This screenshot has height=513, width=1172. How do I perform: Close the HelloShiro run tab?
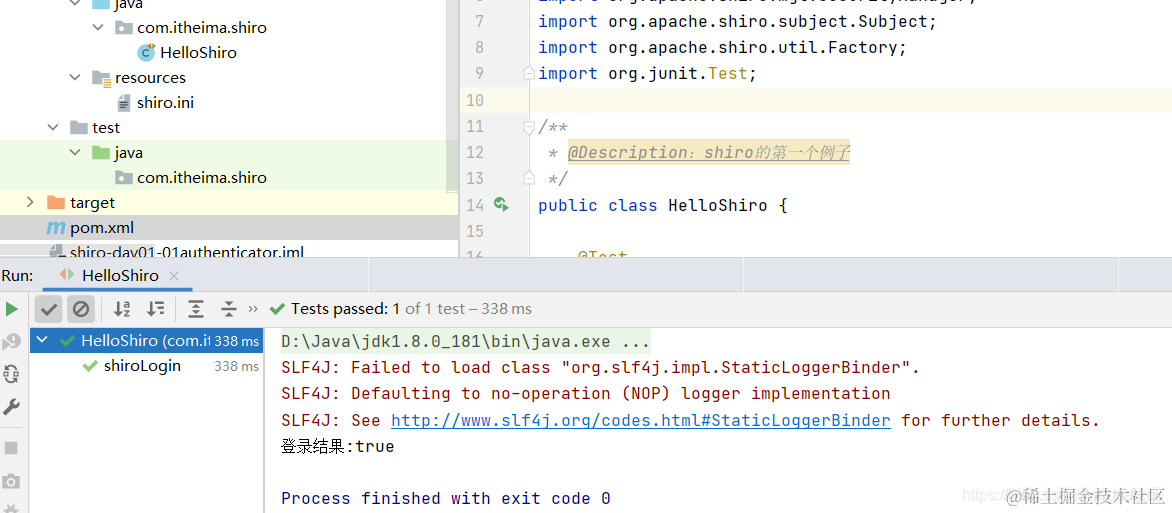tap(174, 276)
